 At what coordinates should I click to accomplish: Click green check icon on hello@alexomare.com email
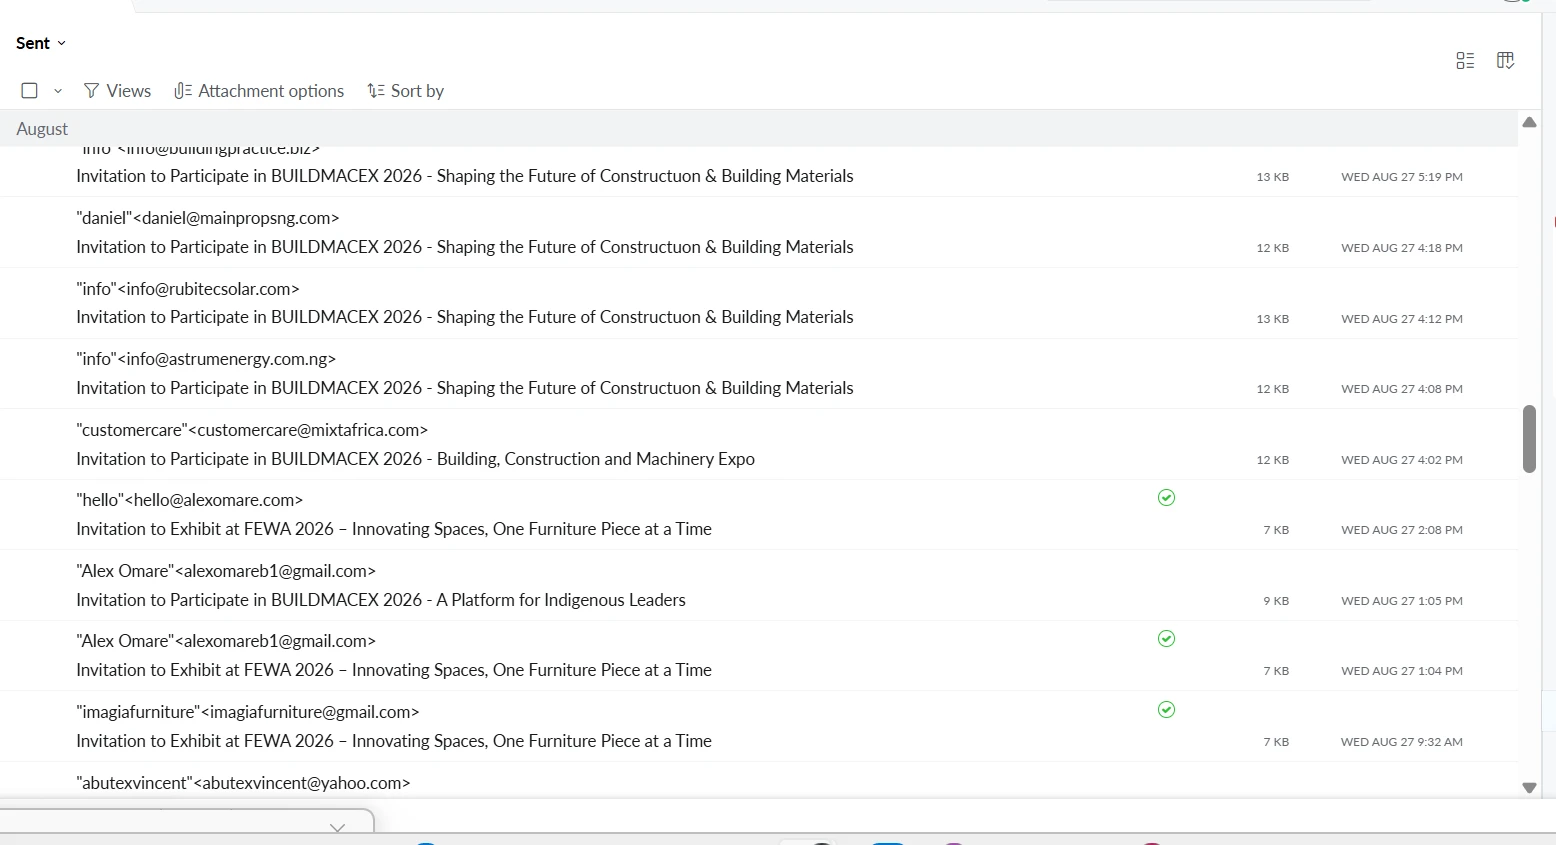pos(1166,498)
